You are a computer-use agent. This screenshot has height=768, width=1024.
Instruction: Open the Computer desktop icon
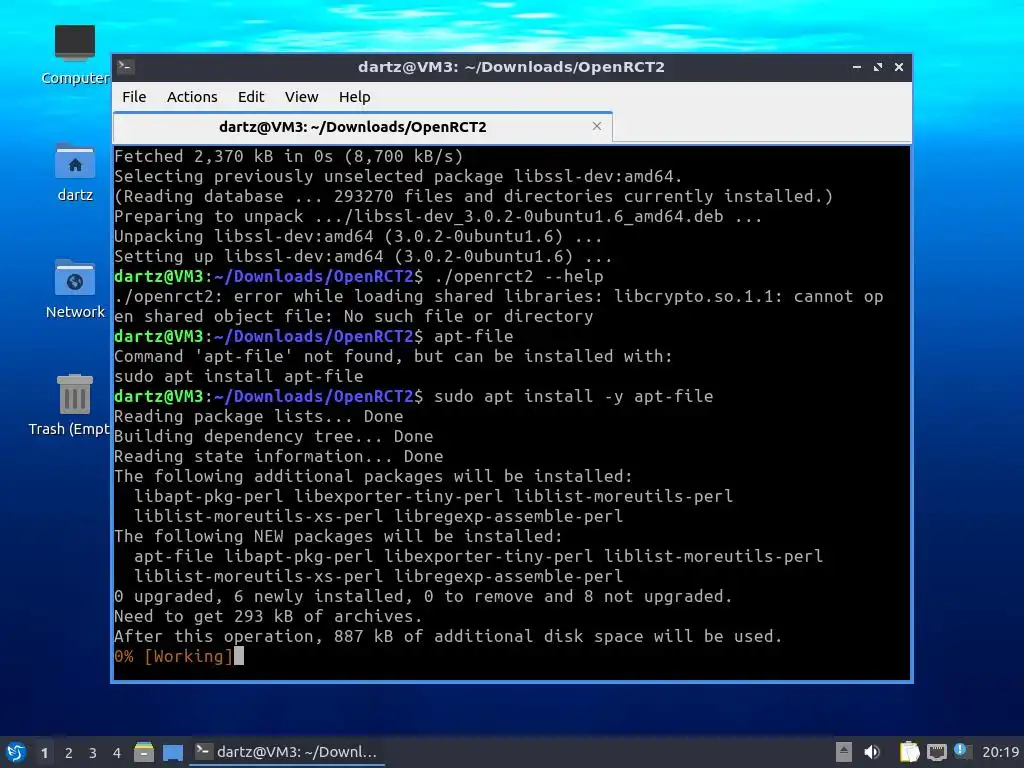[74, 55]
